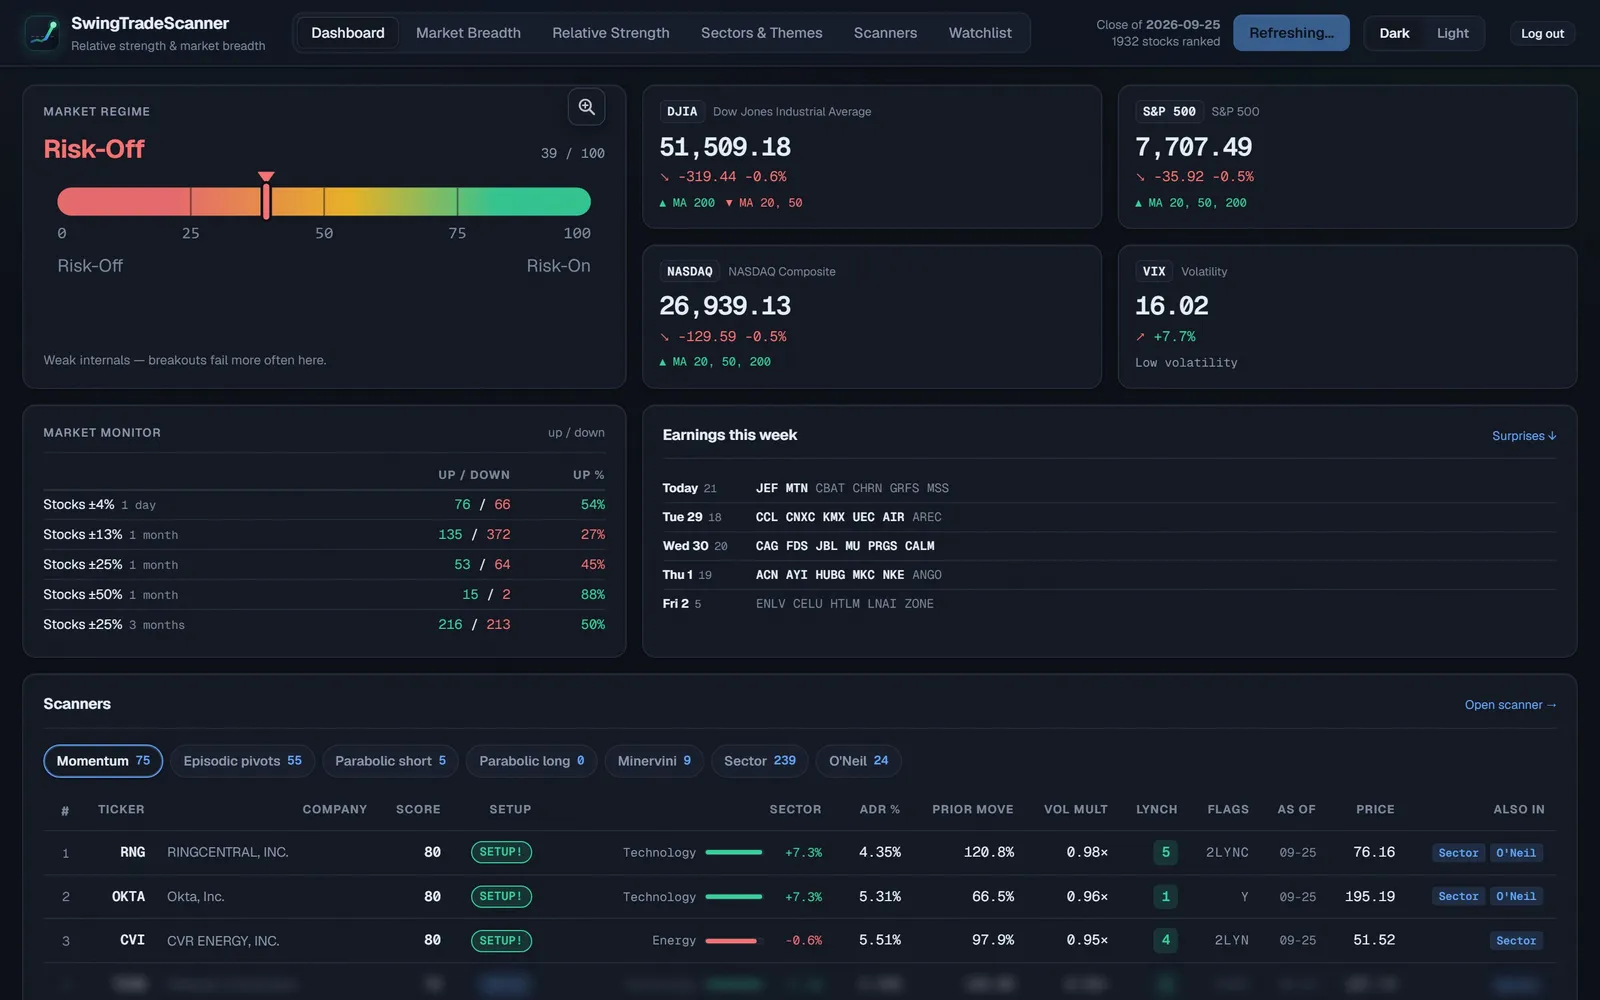Viewport: 1600px width, 1000px height.
Task: Click the DJIA index badge
Action: 682,112
